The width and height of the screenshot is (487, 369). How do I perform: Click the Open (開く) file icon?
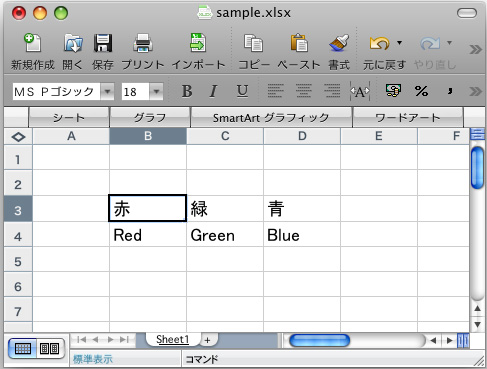tap(73, 43)
